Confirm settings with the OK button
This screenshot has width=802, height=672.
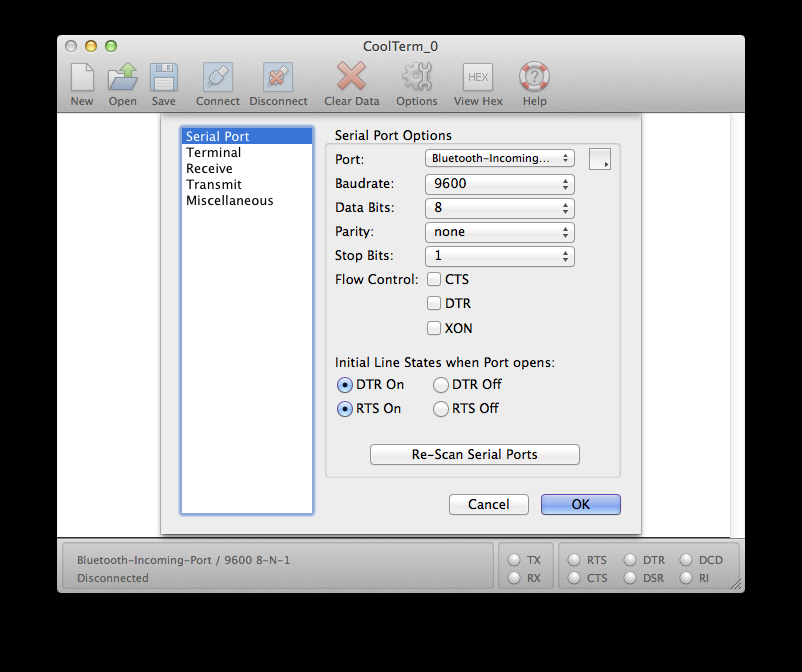(x=580, y=505)
